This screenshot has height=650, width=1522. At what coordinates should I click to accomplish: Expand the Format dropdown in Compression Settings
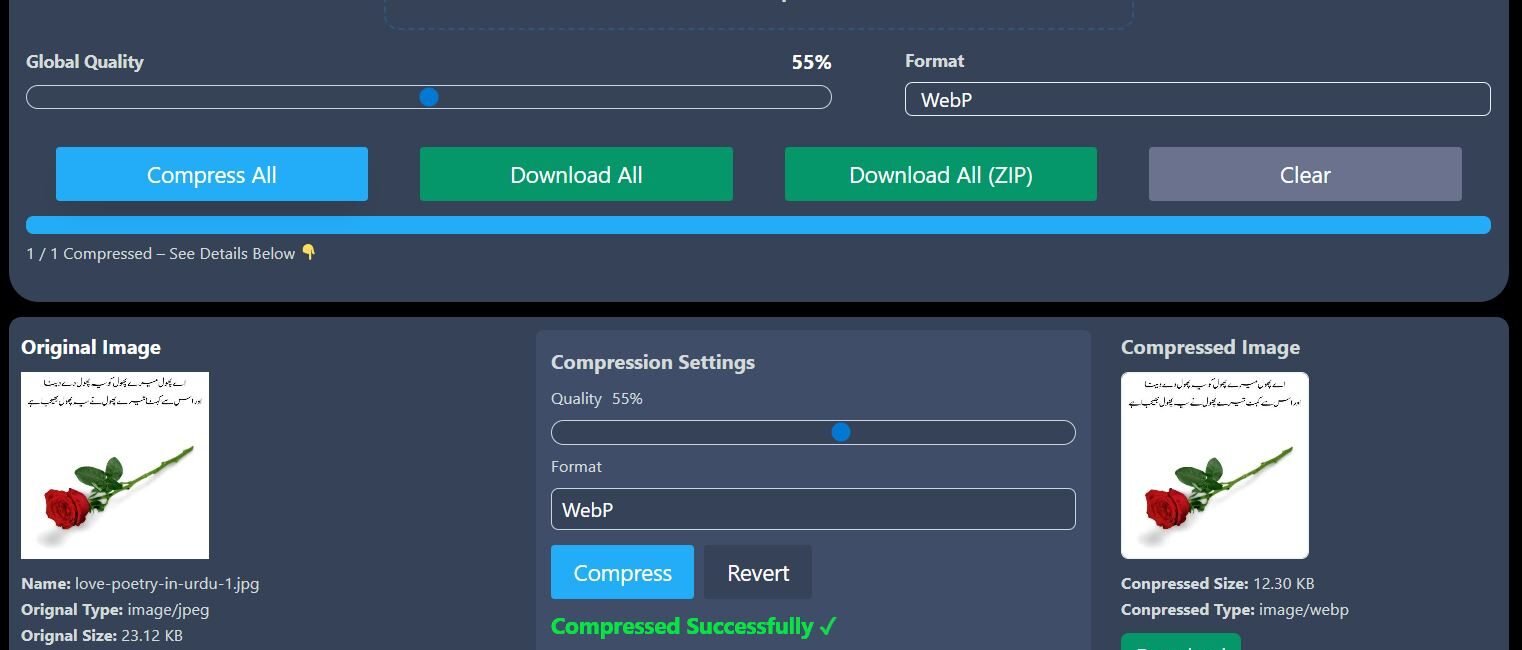click(813, 509)
